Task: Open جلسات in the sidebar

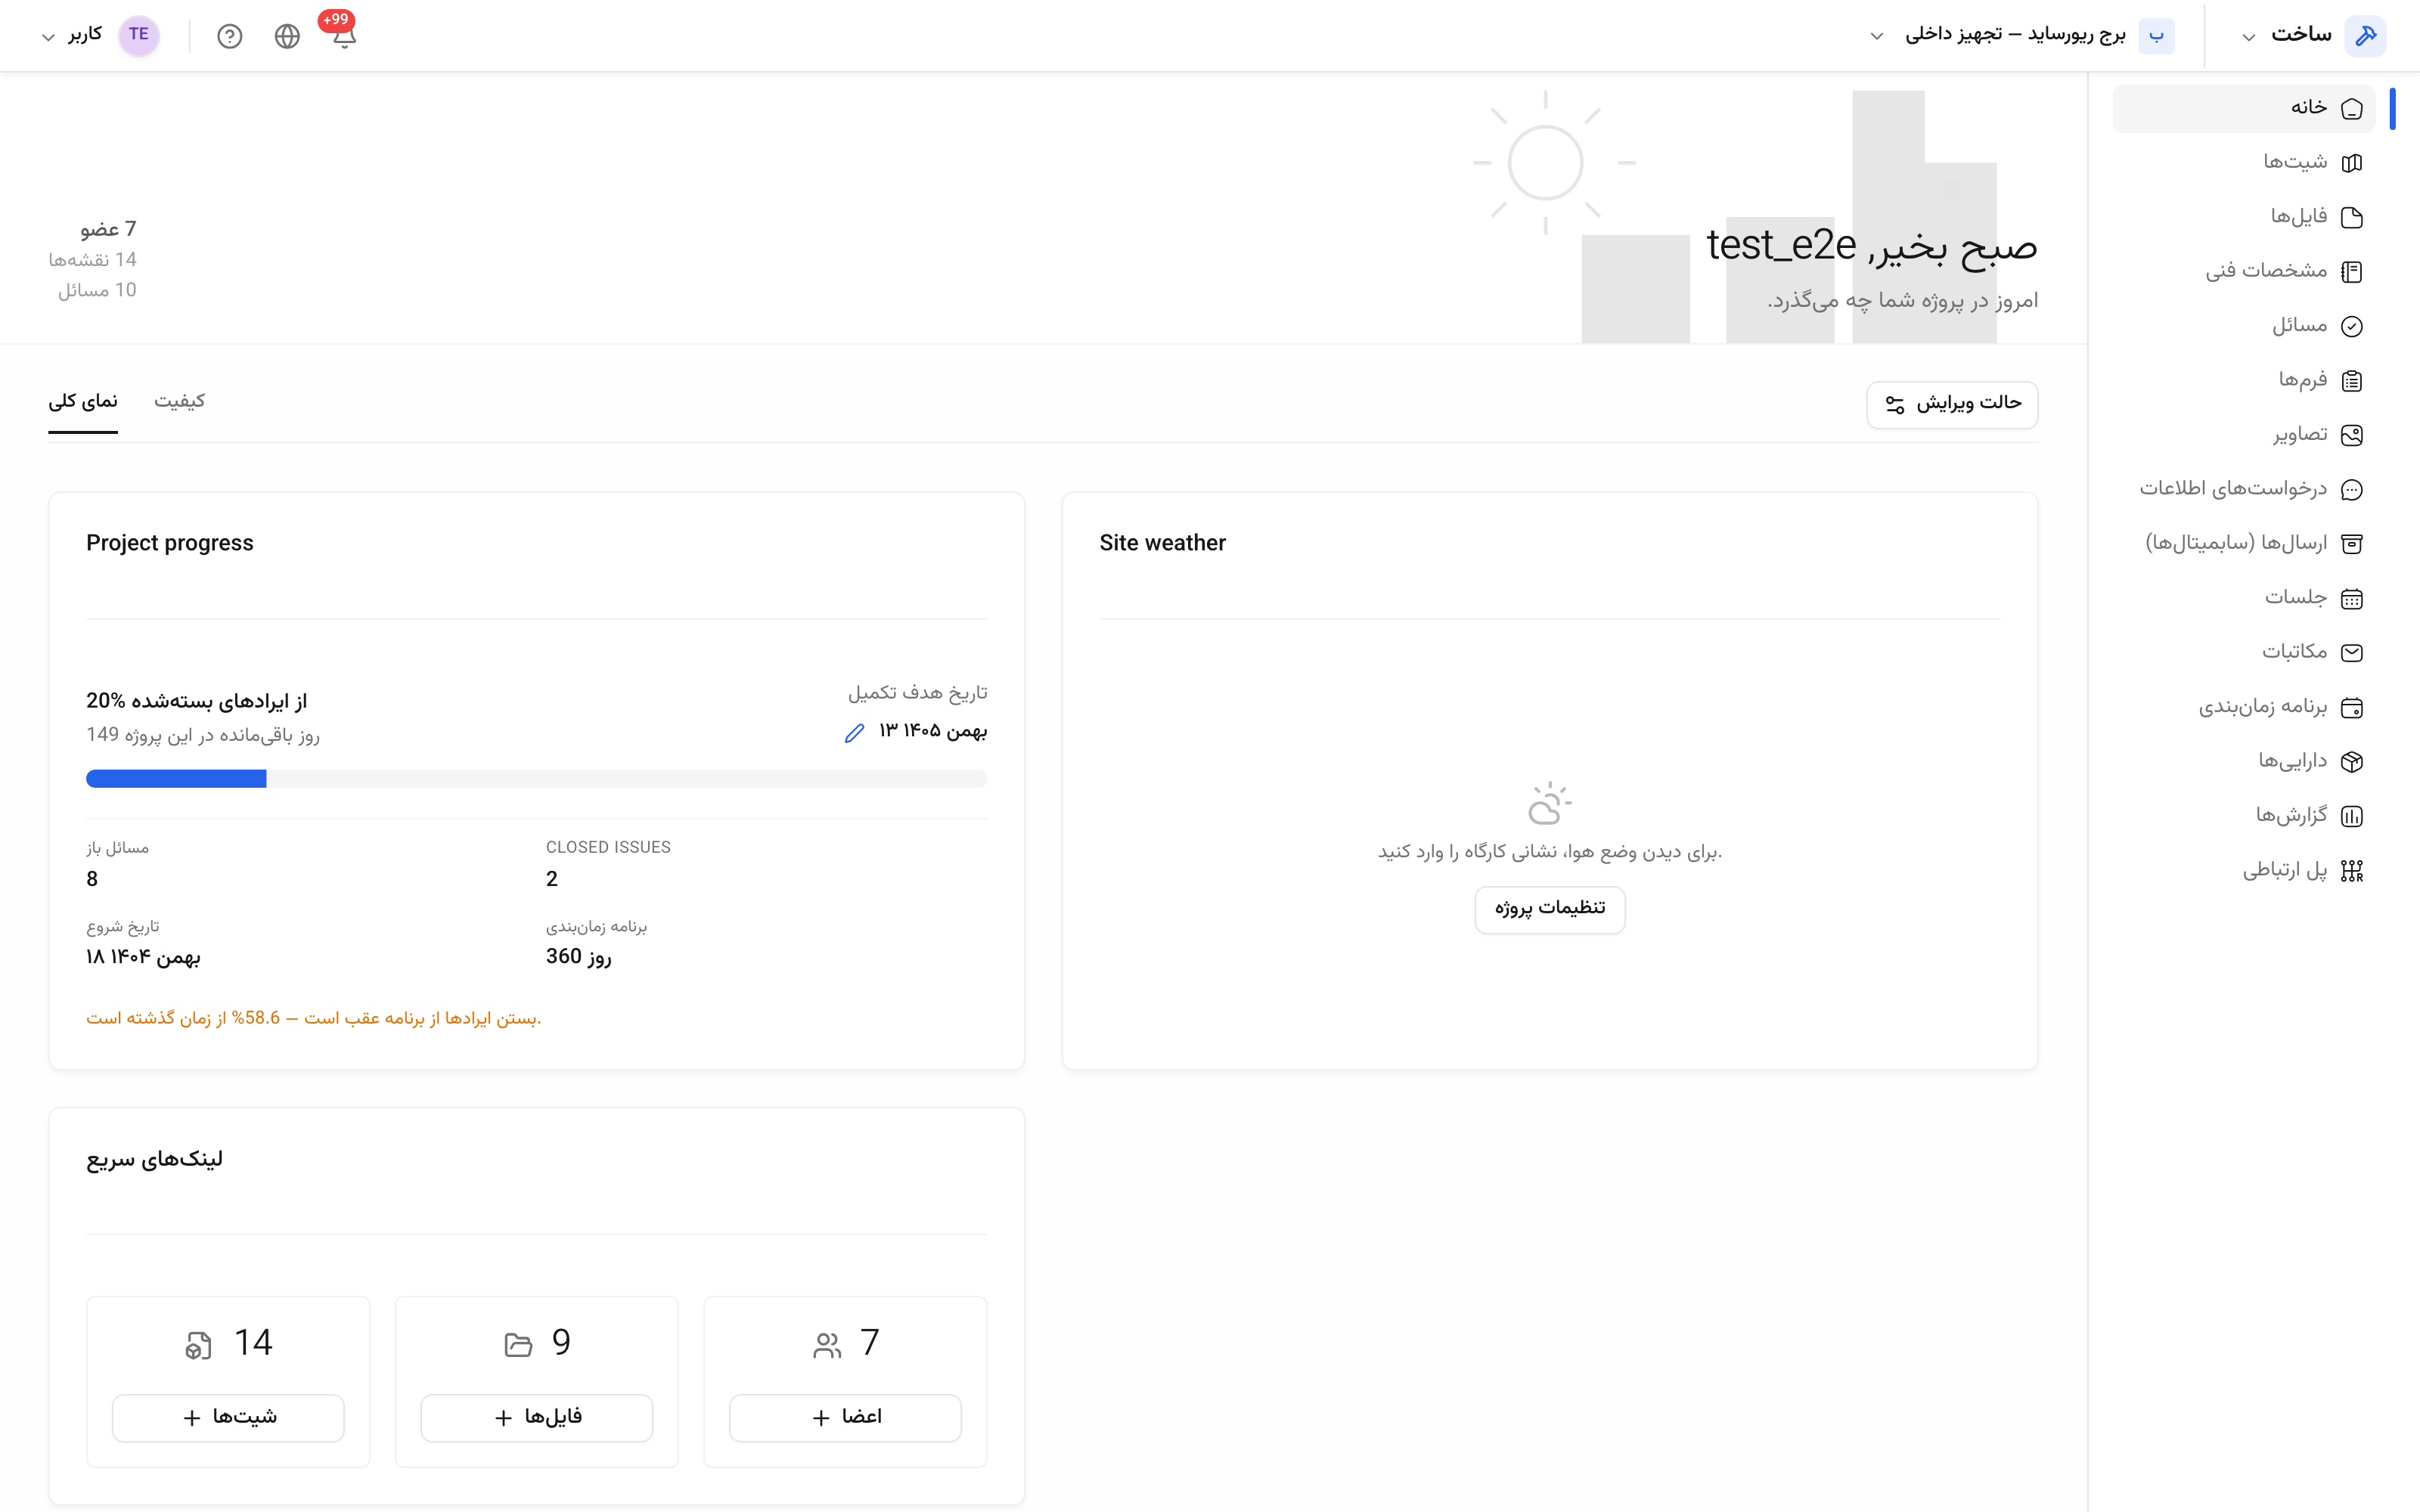Action: click(2243, 598)
